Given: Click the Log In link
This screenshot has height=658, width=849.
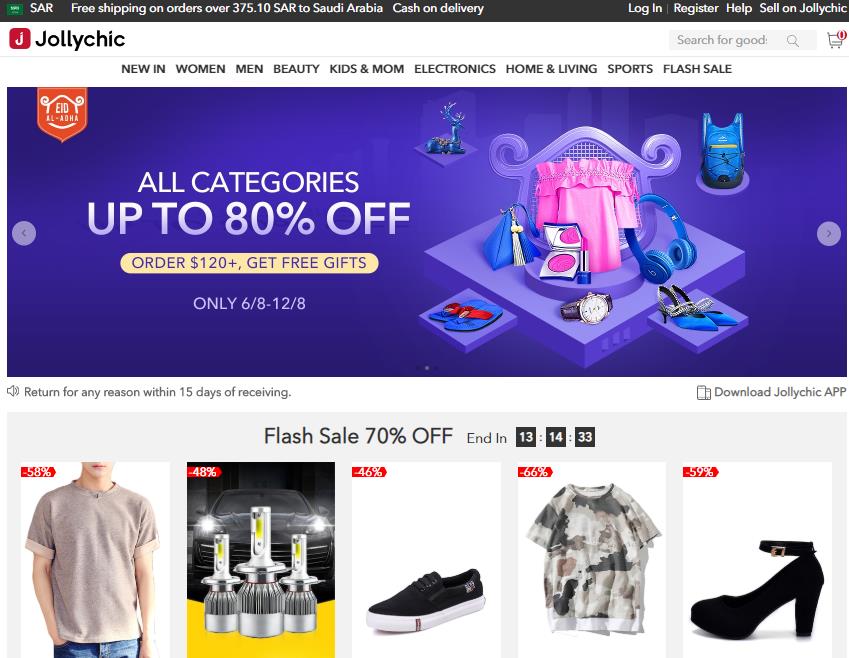Looking at the screenshot, I should 645,8.
